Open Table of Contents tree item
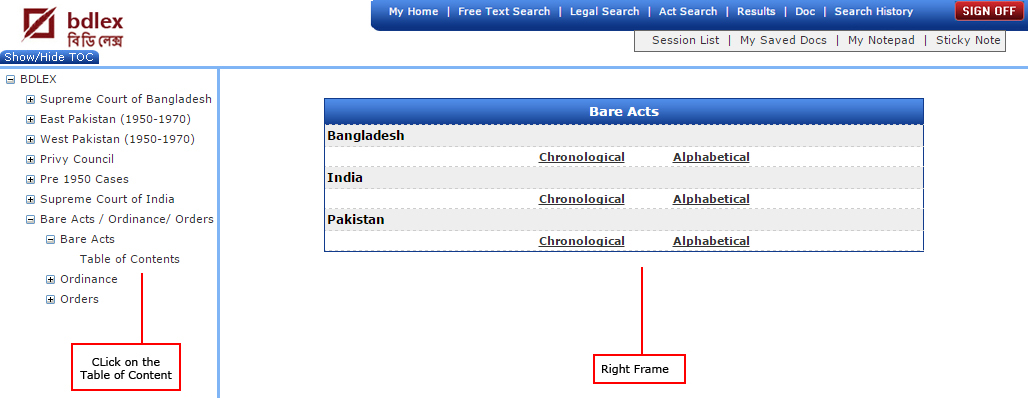 coord(130,259)
